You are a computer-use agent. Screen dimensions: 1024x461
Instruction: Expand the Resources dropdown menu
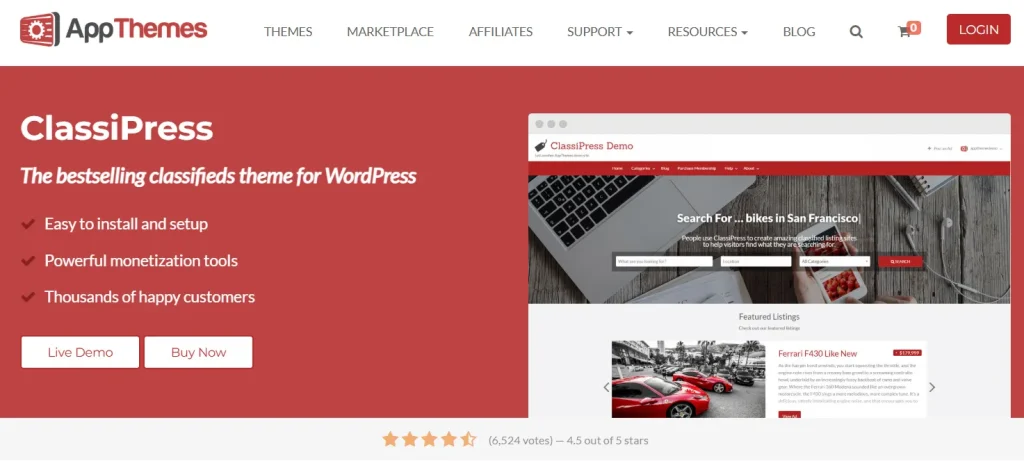(x=707, y=31)
